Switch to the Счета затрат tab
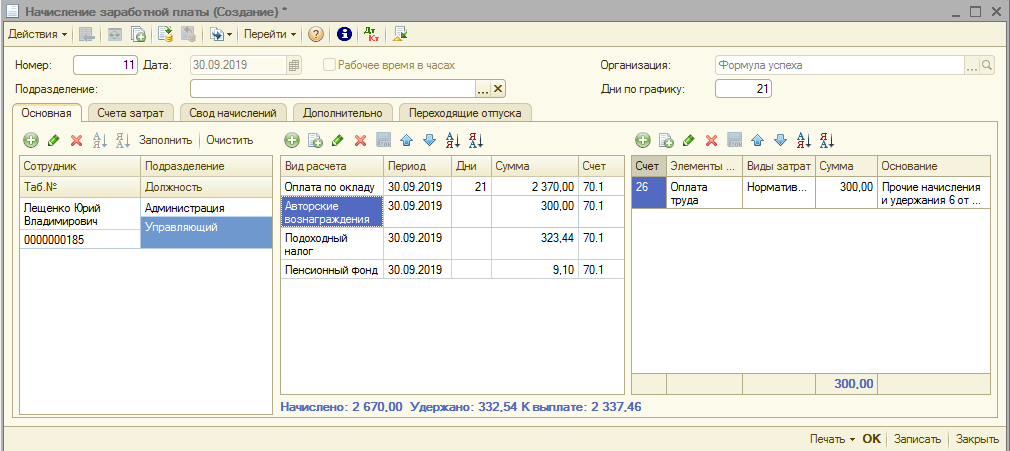1010x451 pixels. click(x=132, y=113)
